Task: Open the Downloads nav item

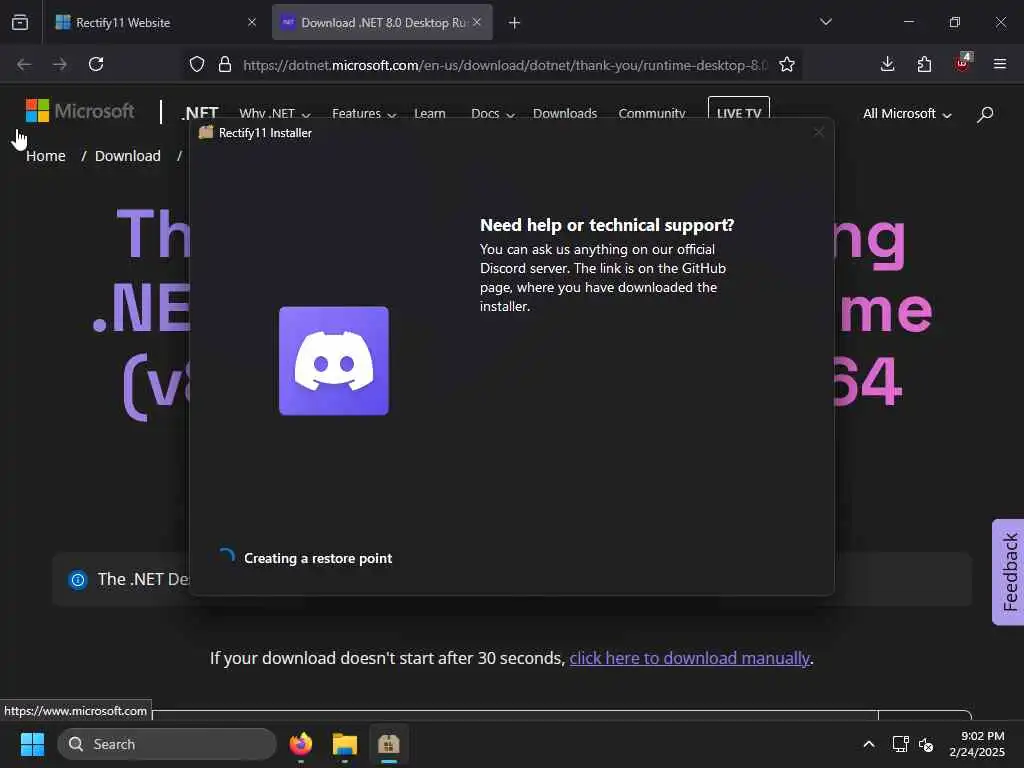Action: [565, 114]
